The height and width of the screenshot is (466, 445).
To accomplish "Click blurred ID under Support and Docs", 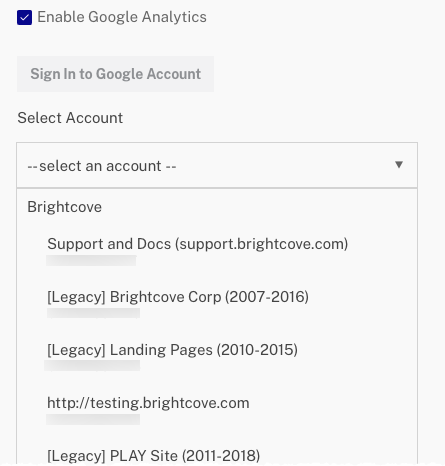I will coord(91,260).
